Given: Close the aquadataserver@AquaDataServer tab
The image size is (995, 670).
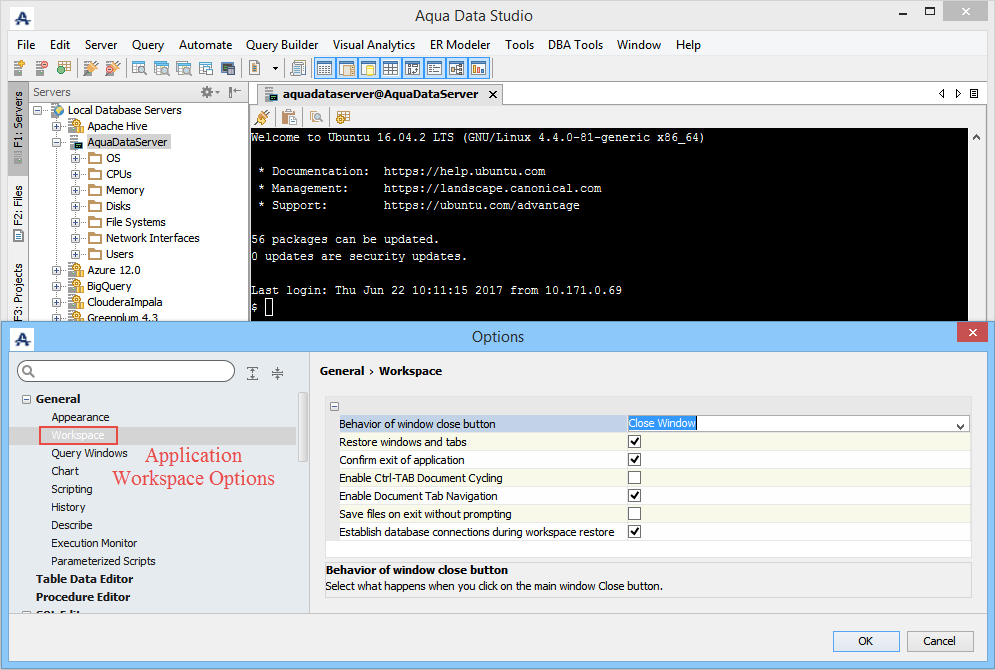Looking at the screenshot, I should pyautogui.click(x=492, y=95).
